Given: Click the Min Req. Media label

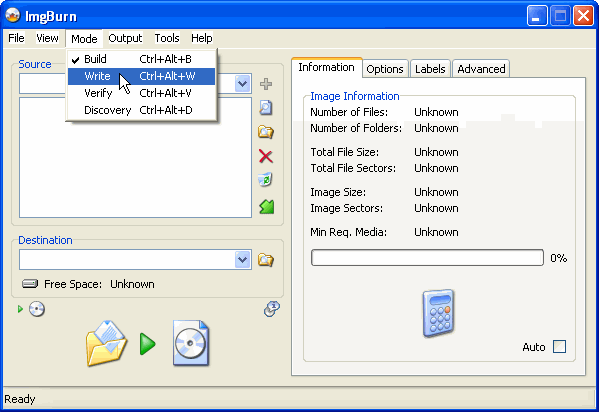Looking at the screenshot, I should (x=348, y=232).
